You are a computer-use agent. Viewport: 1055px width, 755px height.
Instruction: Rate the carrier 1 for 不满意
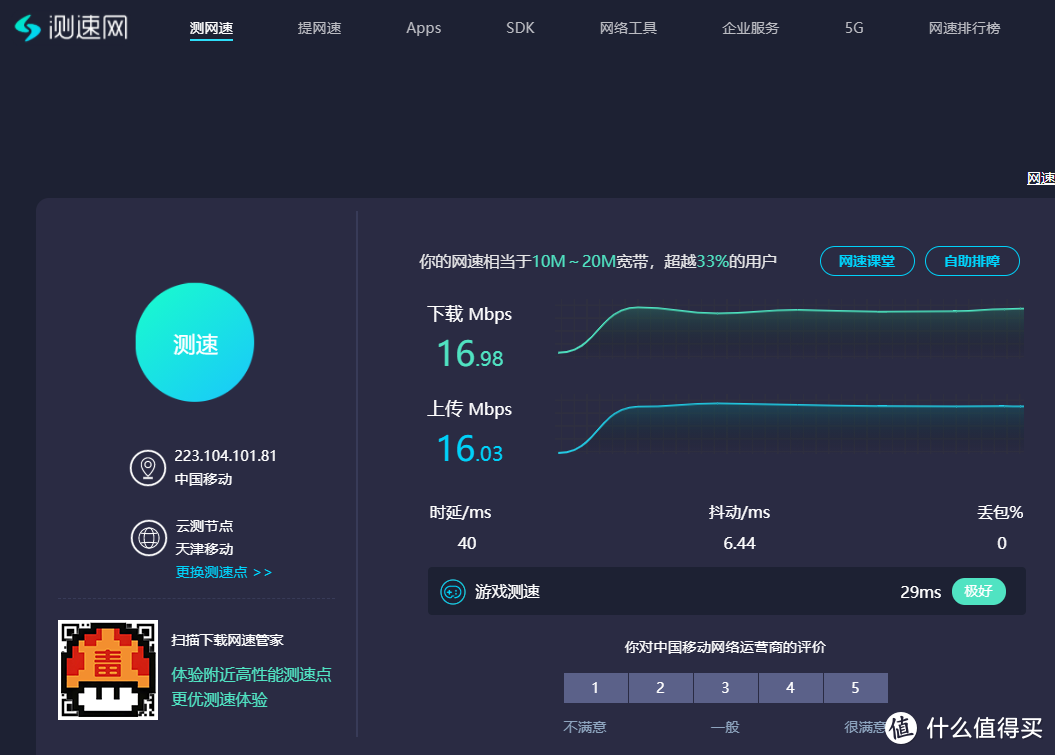pyautogui.click(x=595, y=687)
